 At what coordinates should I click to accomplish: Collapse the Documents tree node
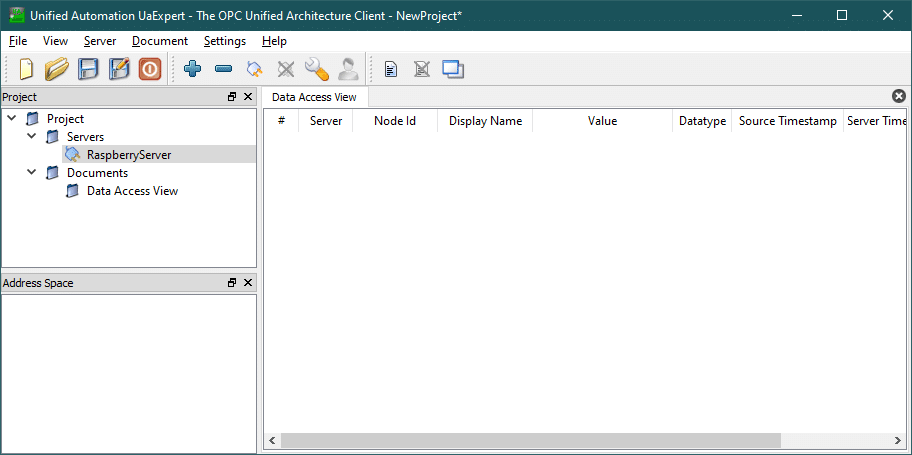pyautogui.click(x=32, y=173)
